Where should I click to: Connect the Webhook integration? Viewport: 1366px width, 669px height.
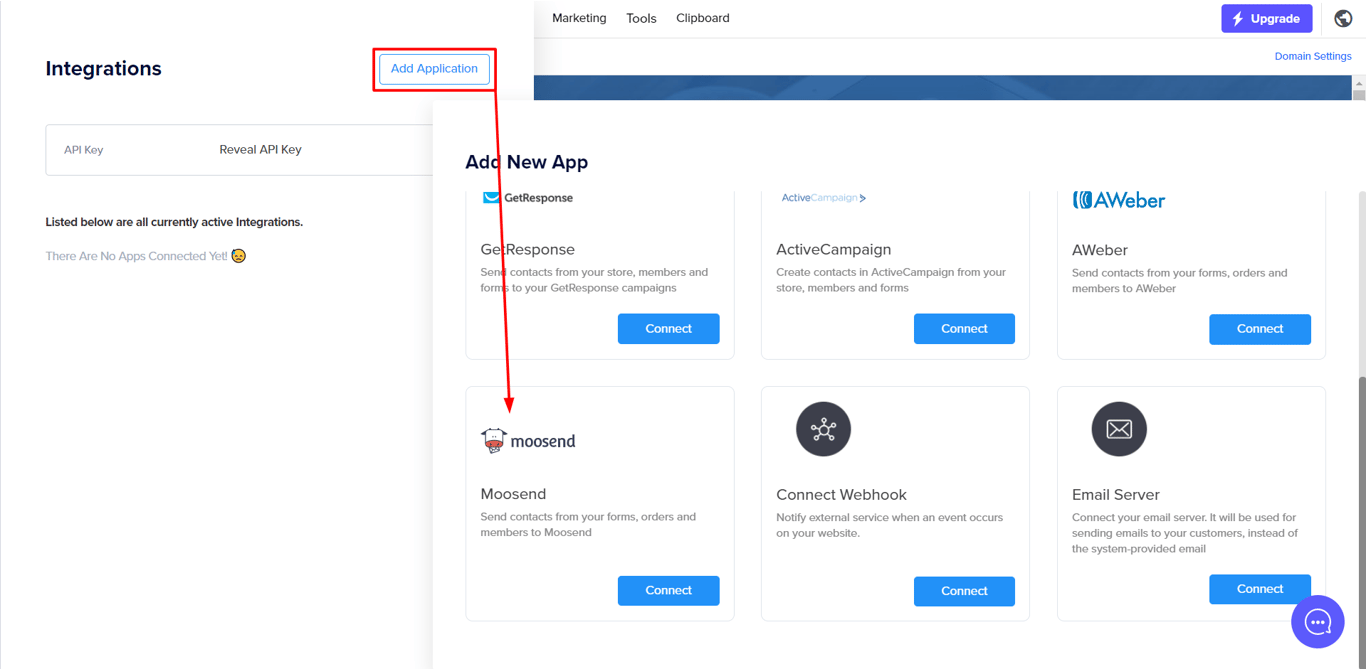[964, 591]
